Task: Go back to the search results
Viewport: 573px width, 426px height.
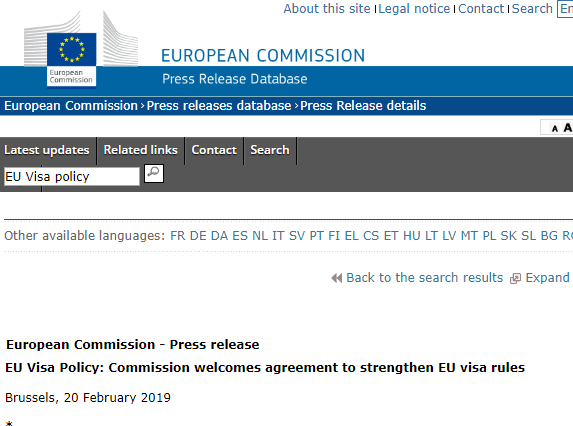Action: click(425, 278)
